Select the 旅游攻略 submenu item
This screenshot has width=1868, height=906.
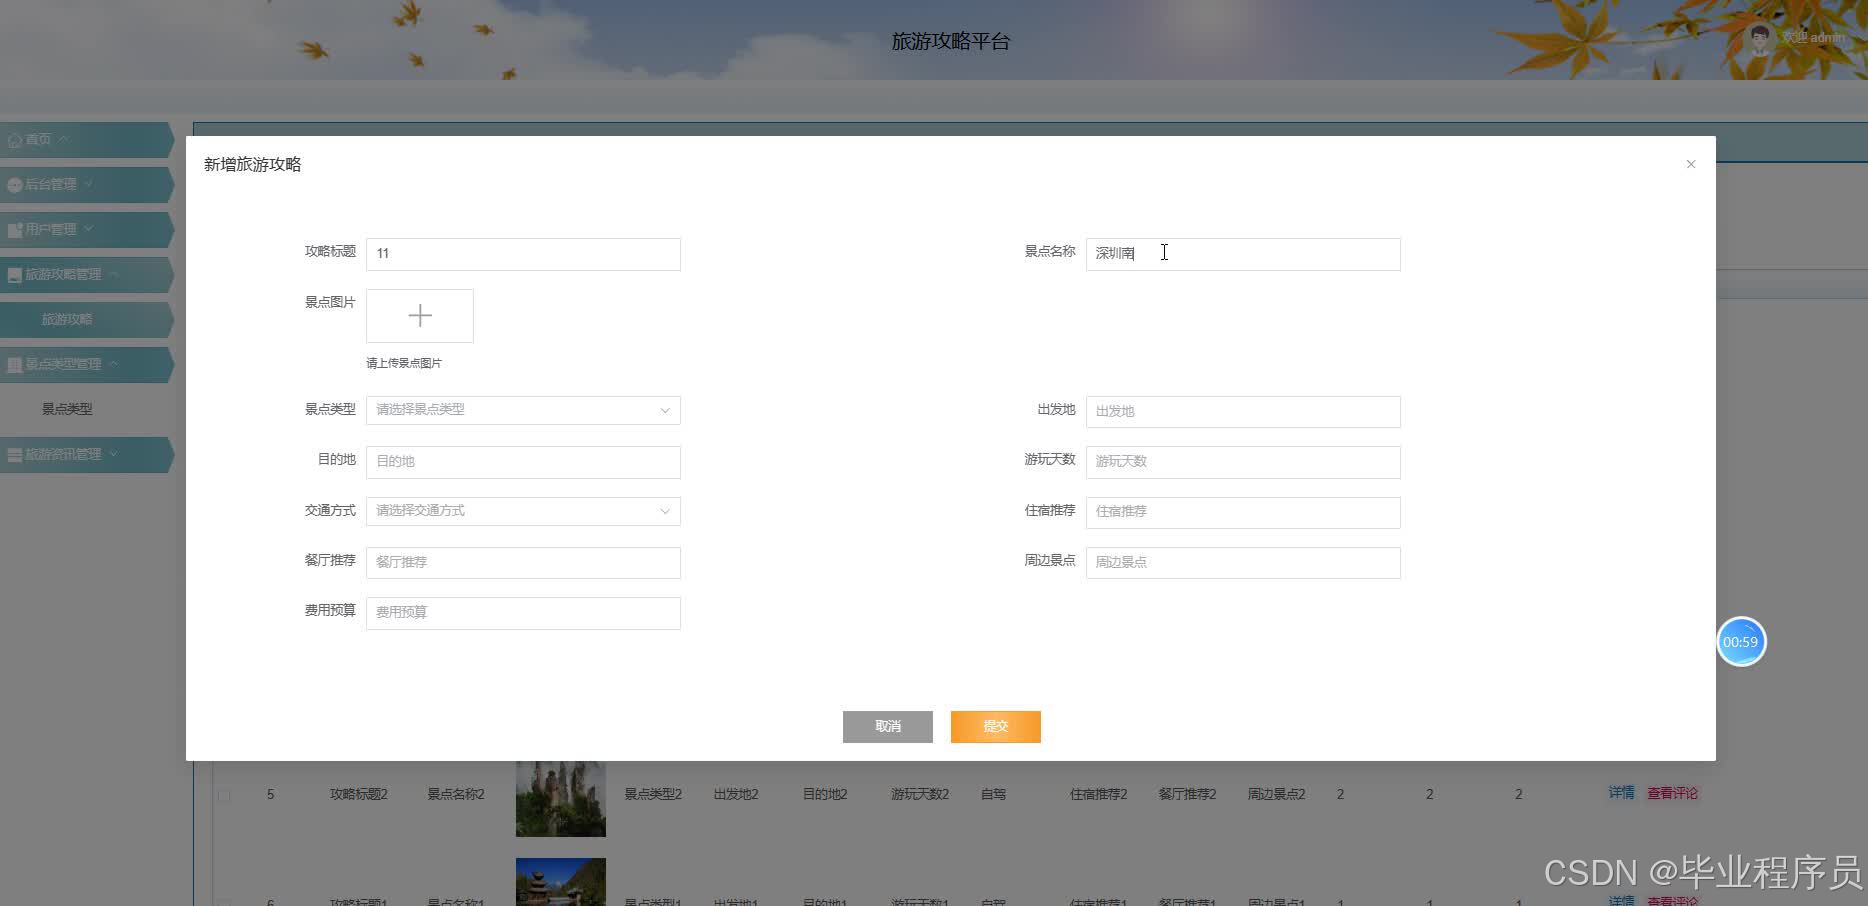[x=86, y=320]
